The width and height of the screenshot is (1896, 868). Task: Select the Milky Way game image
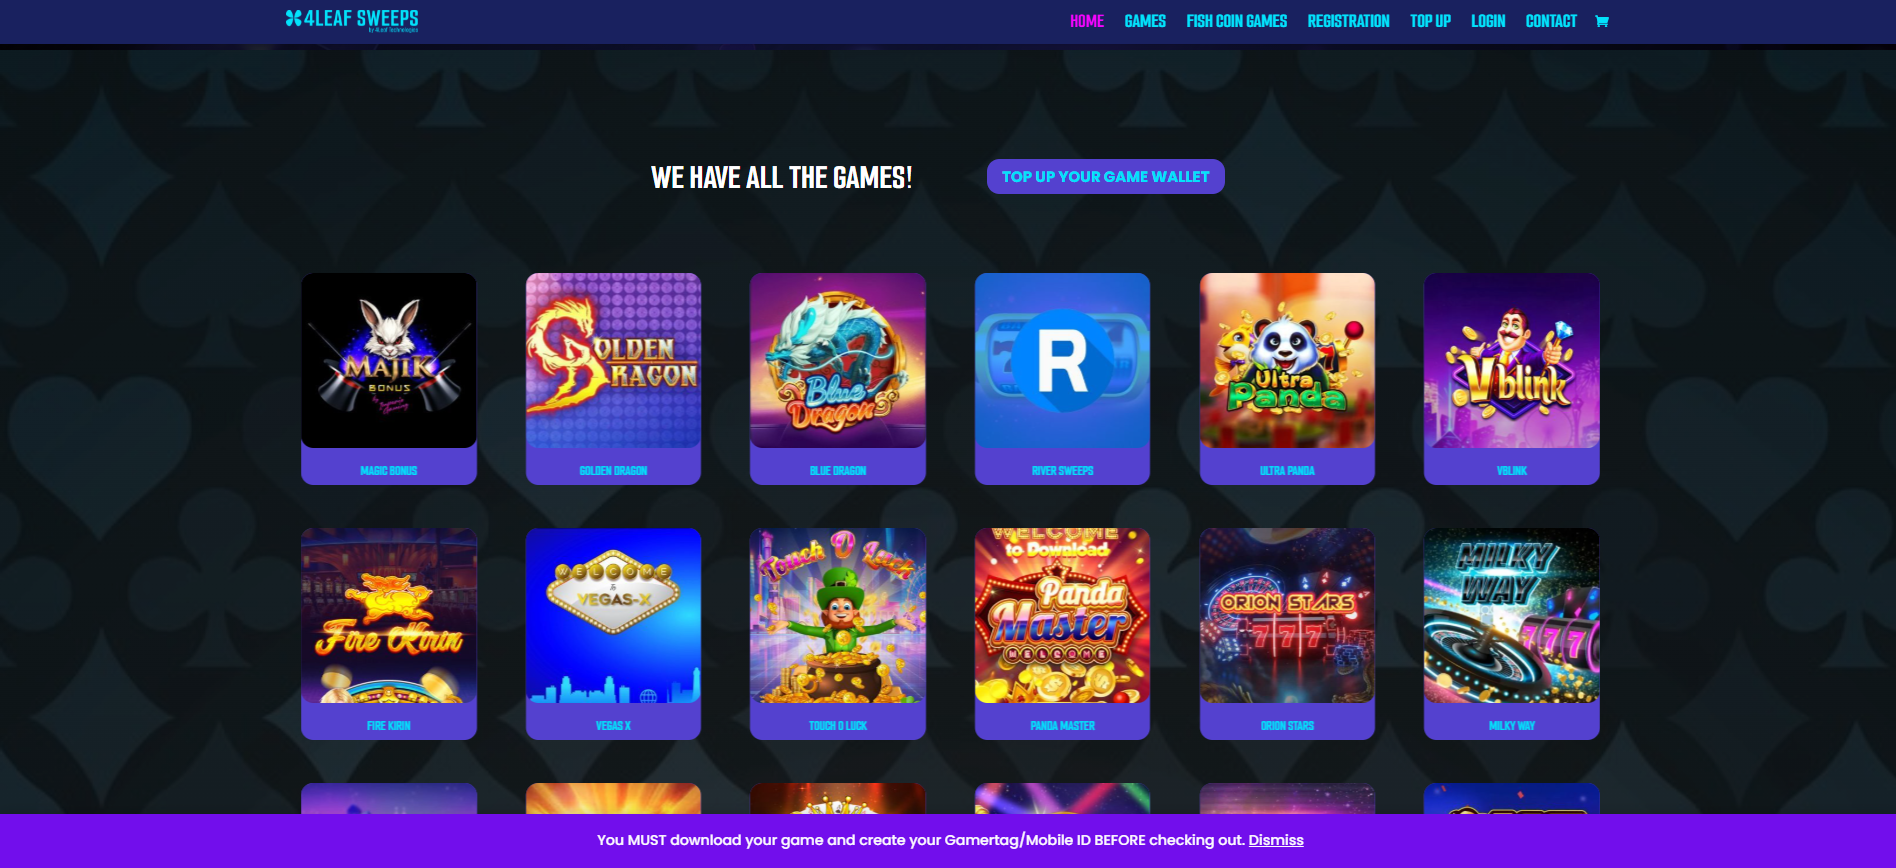(1512, 616)
